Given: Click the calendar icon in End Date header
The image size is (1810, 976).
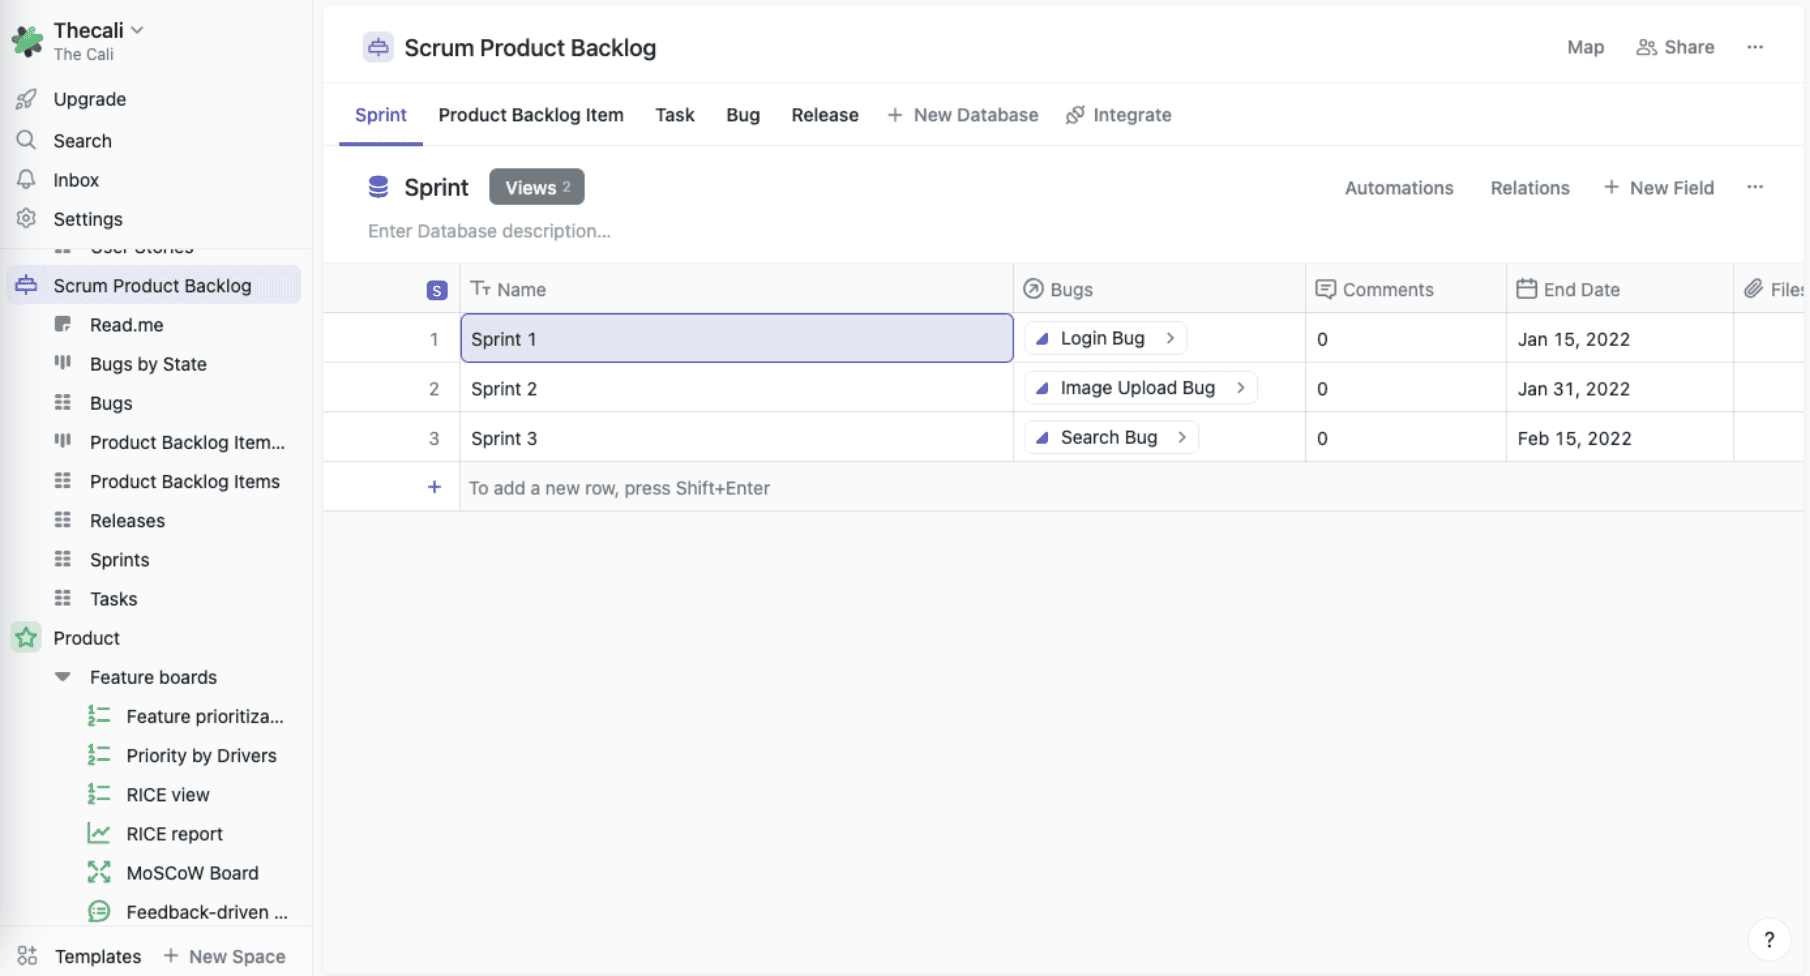Looking at the screenshot, I should (x=1527, y=288).
